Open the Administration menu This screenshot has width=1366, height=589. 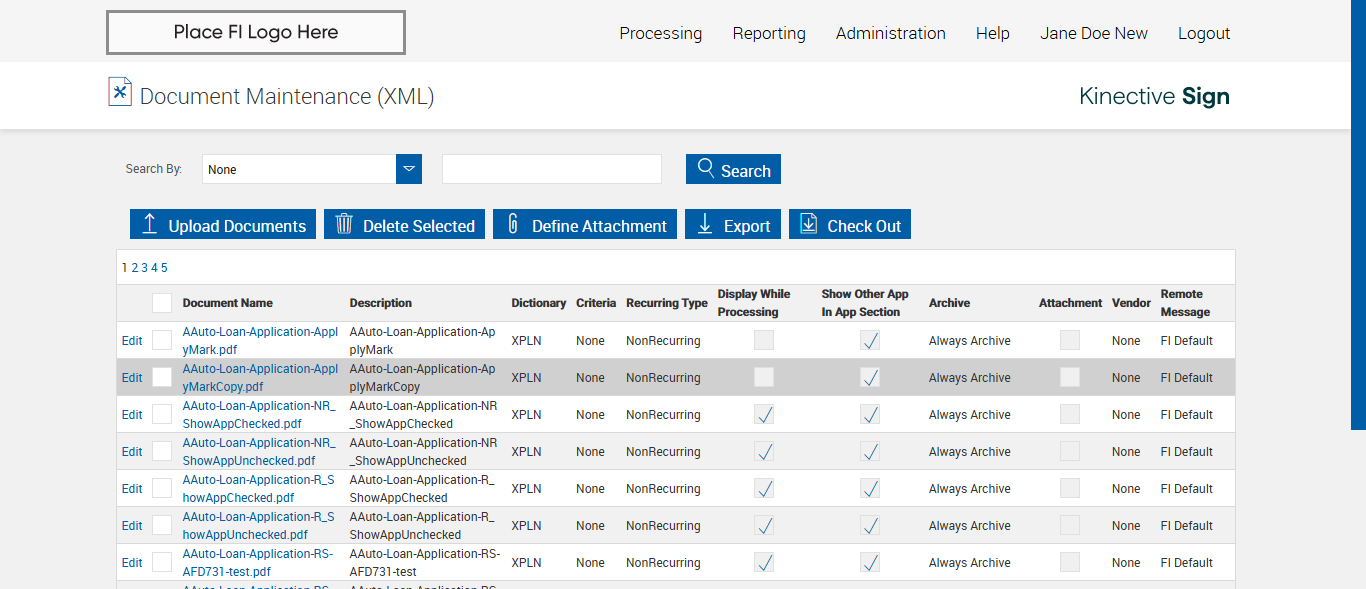pos(890,33)
